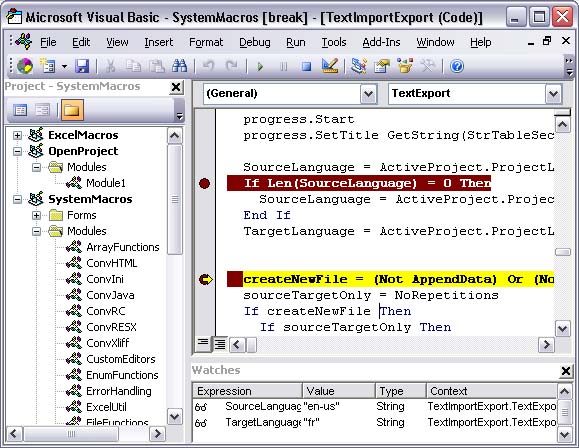Image resolution: width=579 pixels, height=448 pixels.
Task: Click the project tree scroll down arrow
Action: point(174,417)
